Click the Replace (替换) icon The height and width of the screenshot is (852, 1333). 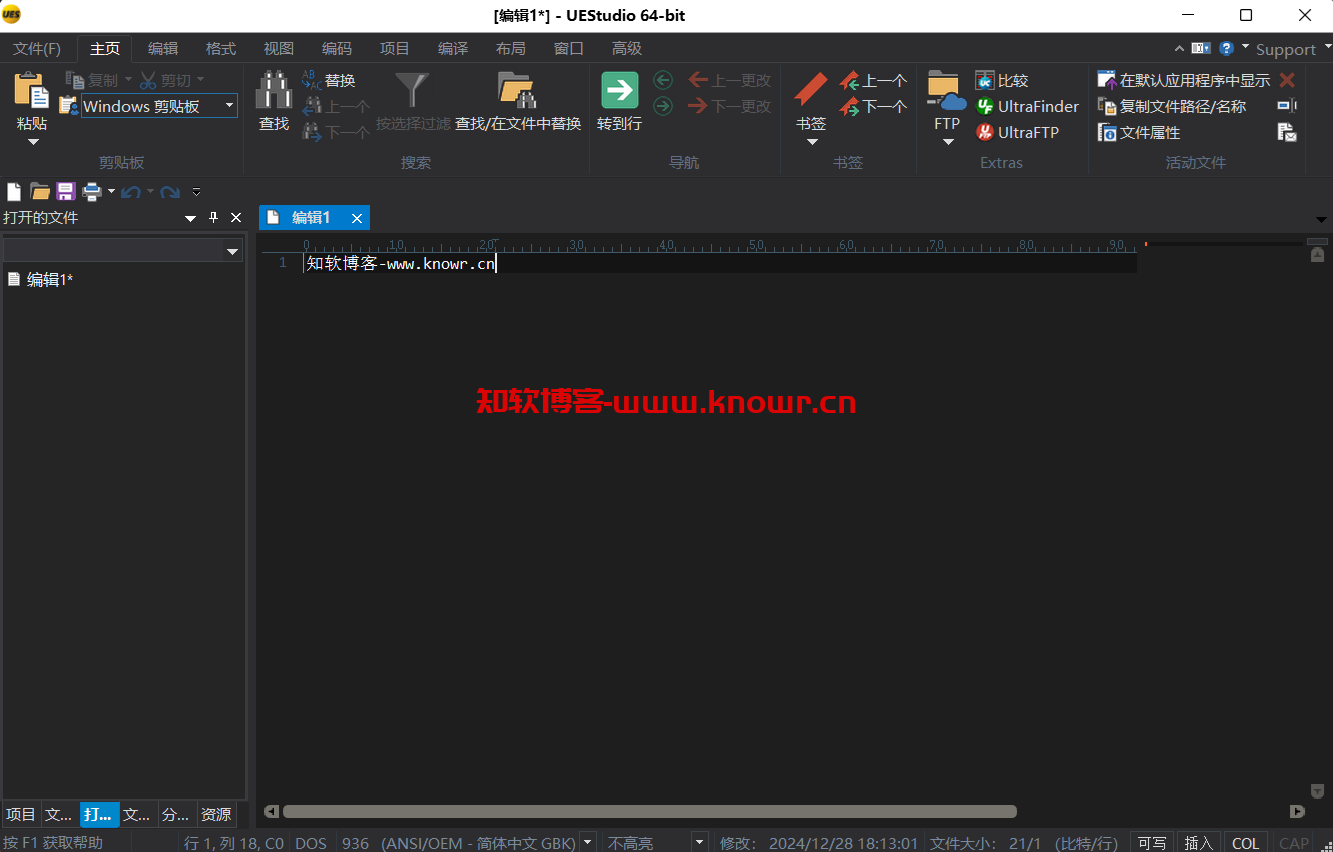click(x=312, y=80)
